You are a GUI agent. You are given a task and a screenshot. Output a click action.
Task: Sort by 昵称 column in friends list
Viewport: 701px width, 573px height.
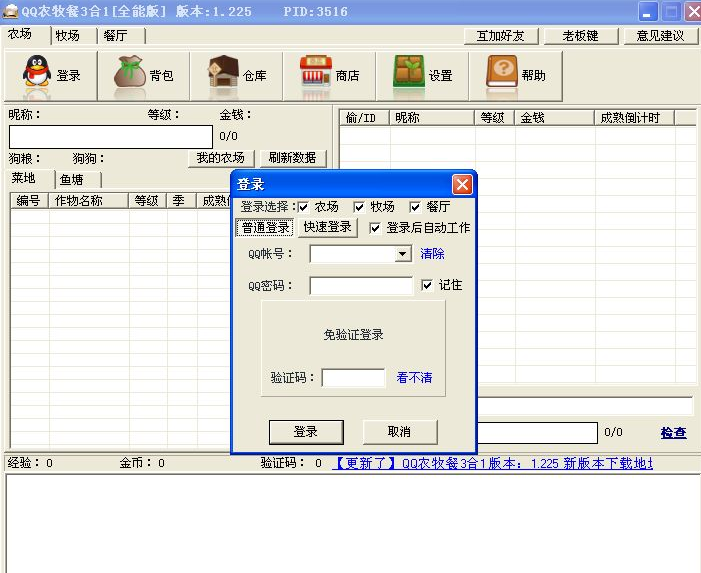pos(432,118)
